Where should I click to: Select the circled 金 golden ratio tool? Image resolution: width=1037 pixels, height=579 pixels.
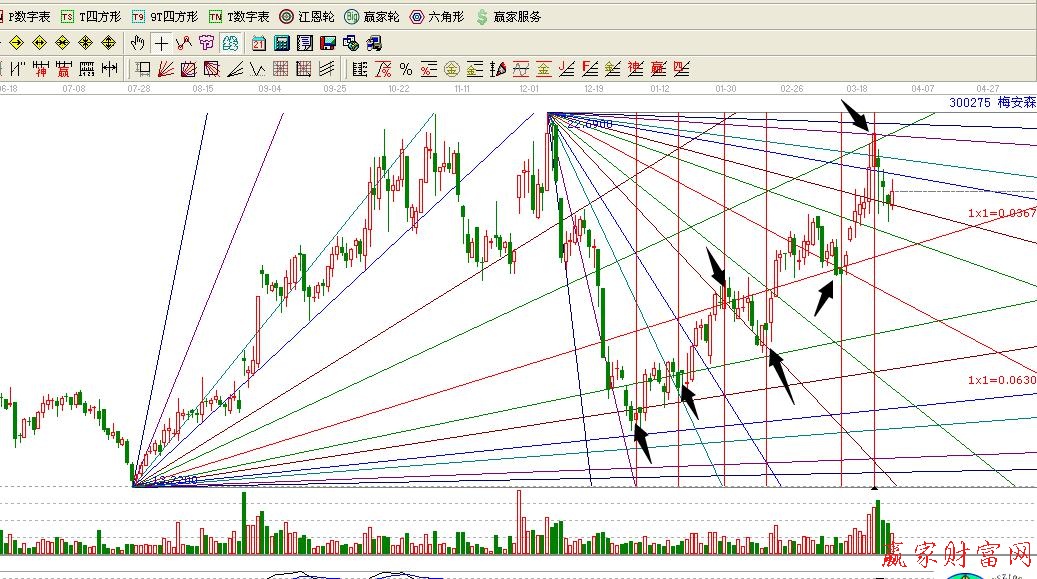point(451,69)
